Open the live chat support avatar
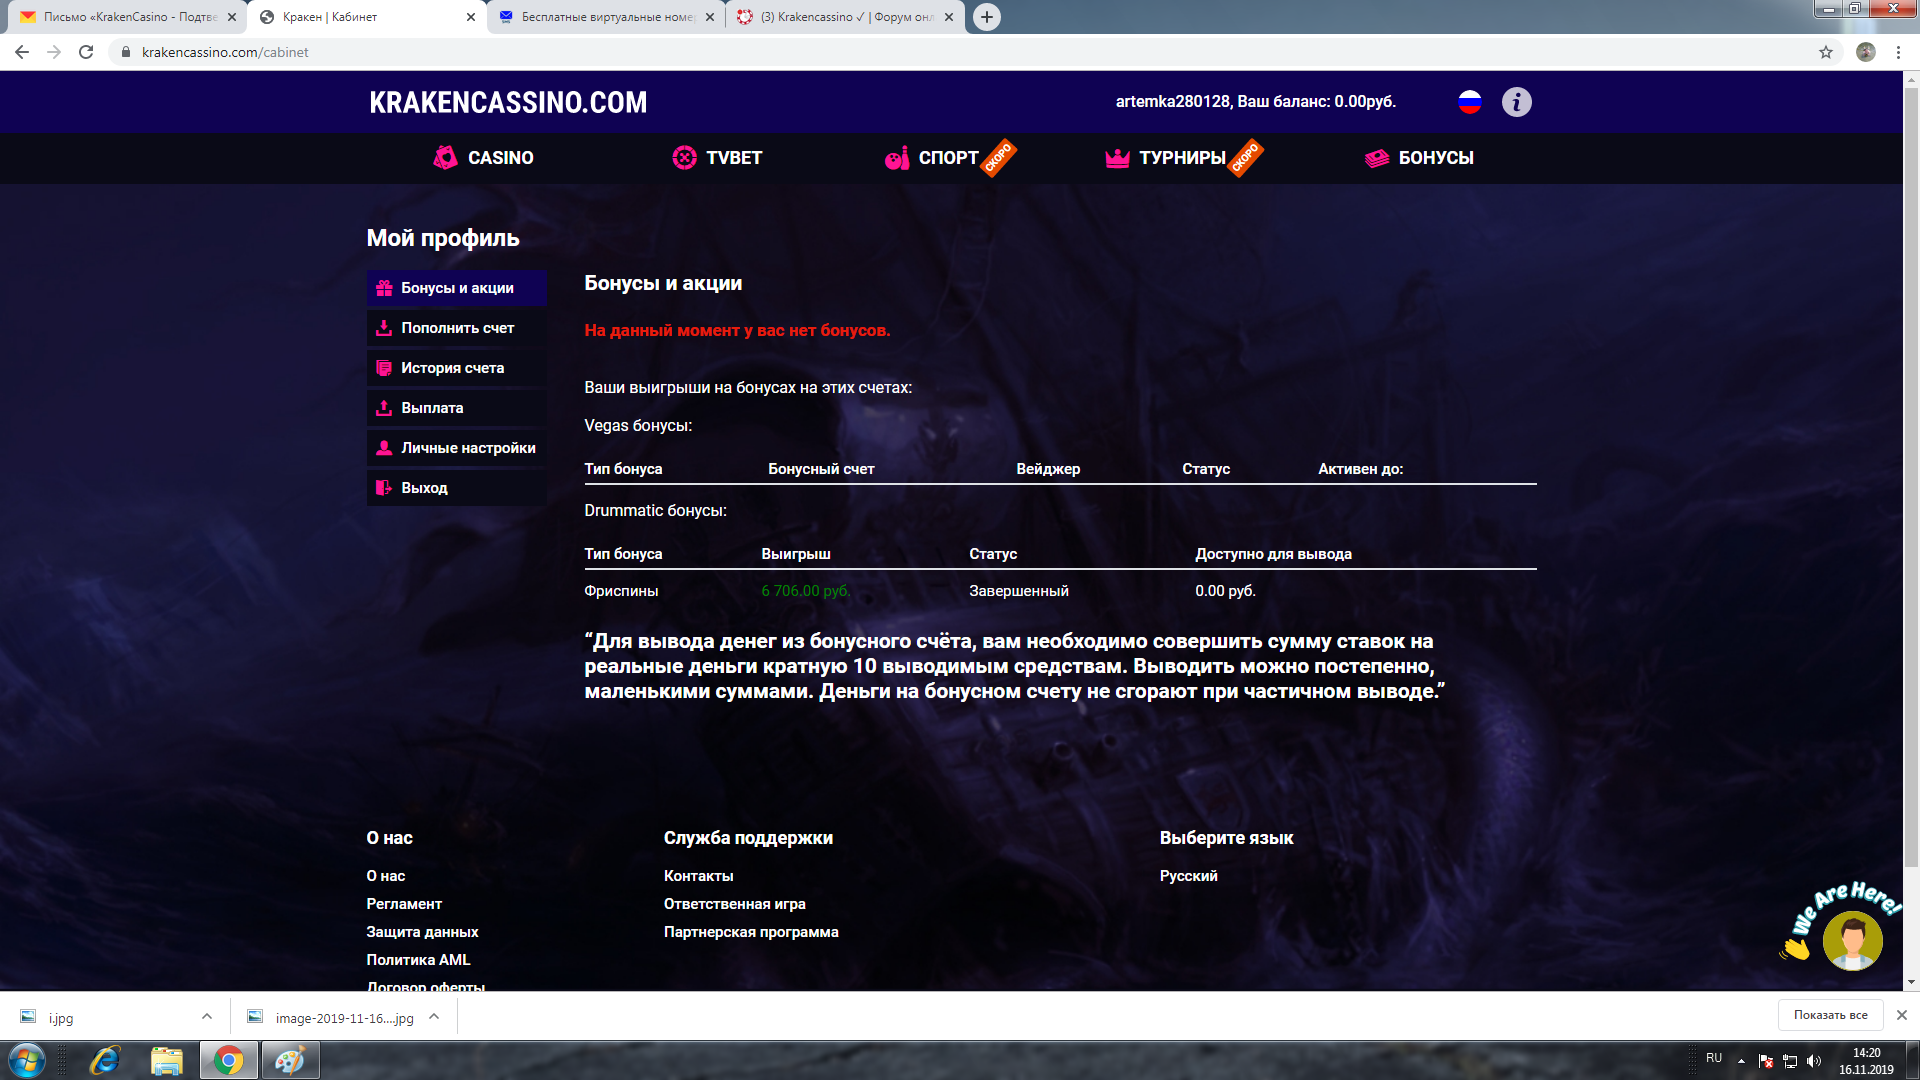 tap(1851, 940)
